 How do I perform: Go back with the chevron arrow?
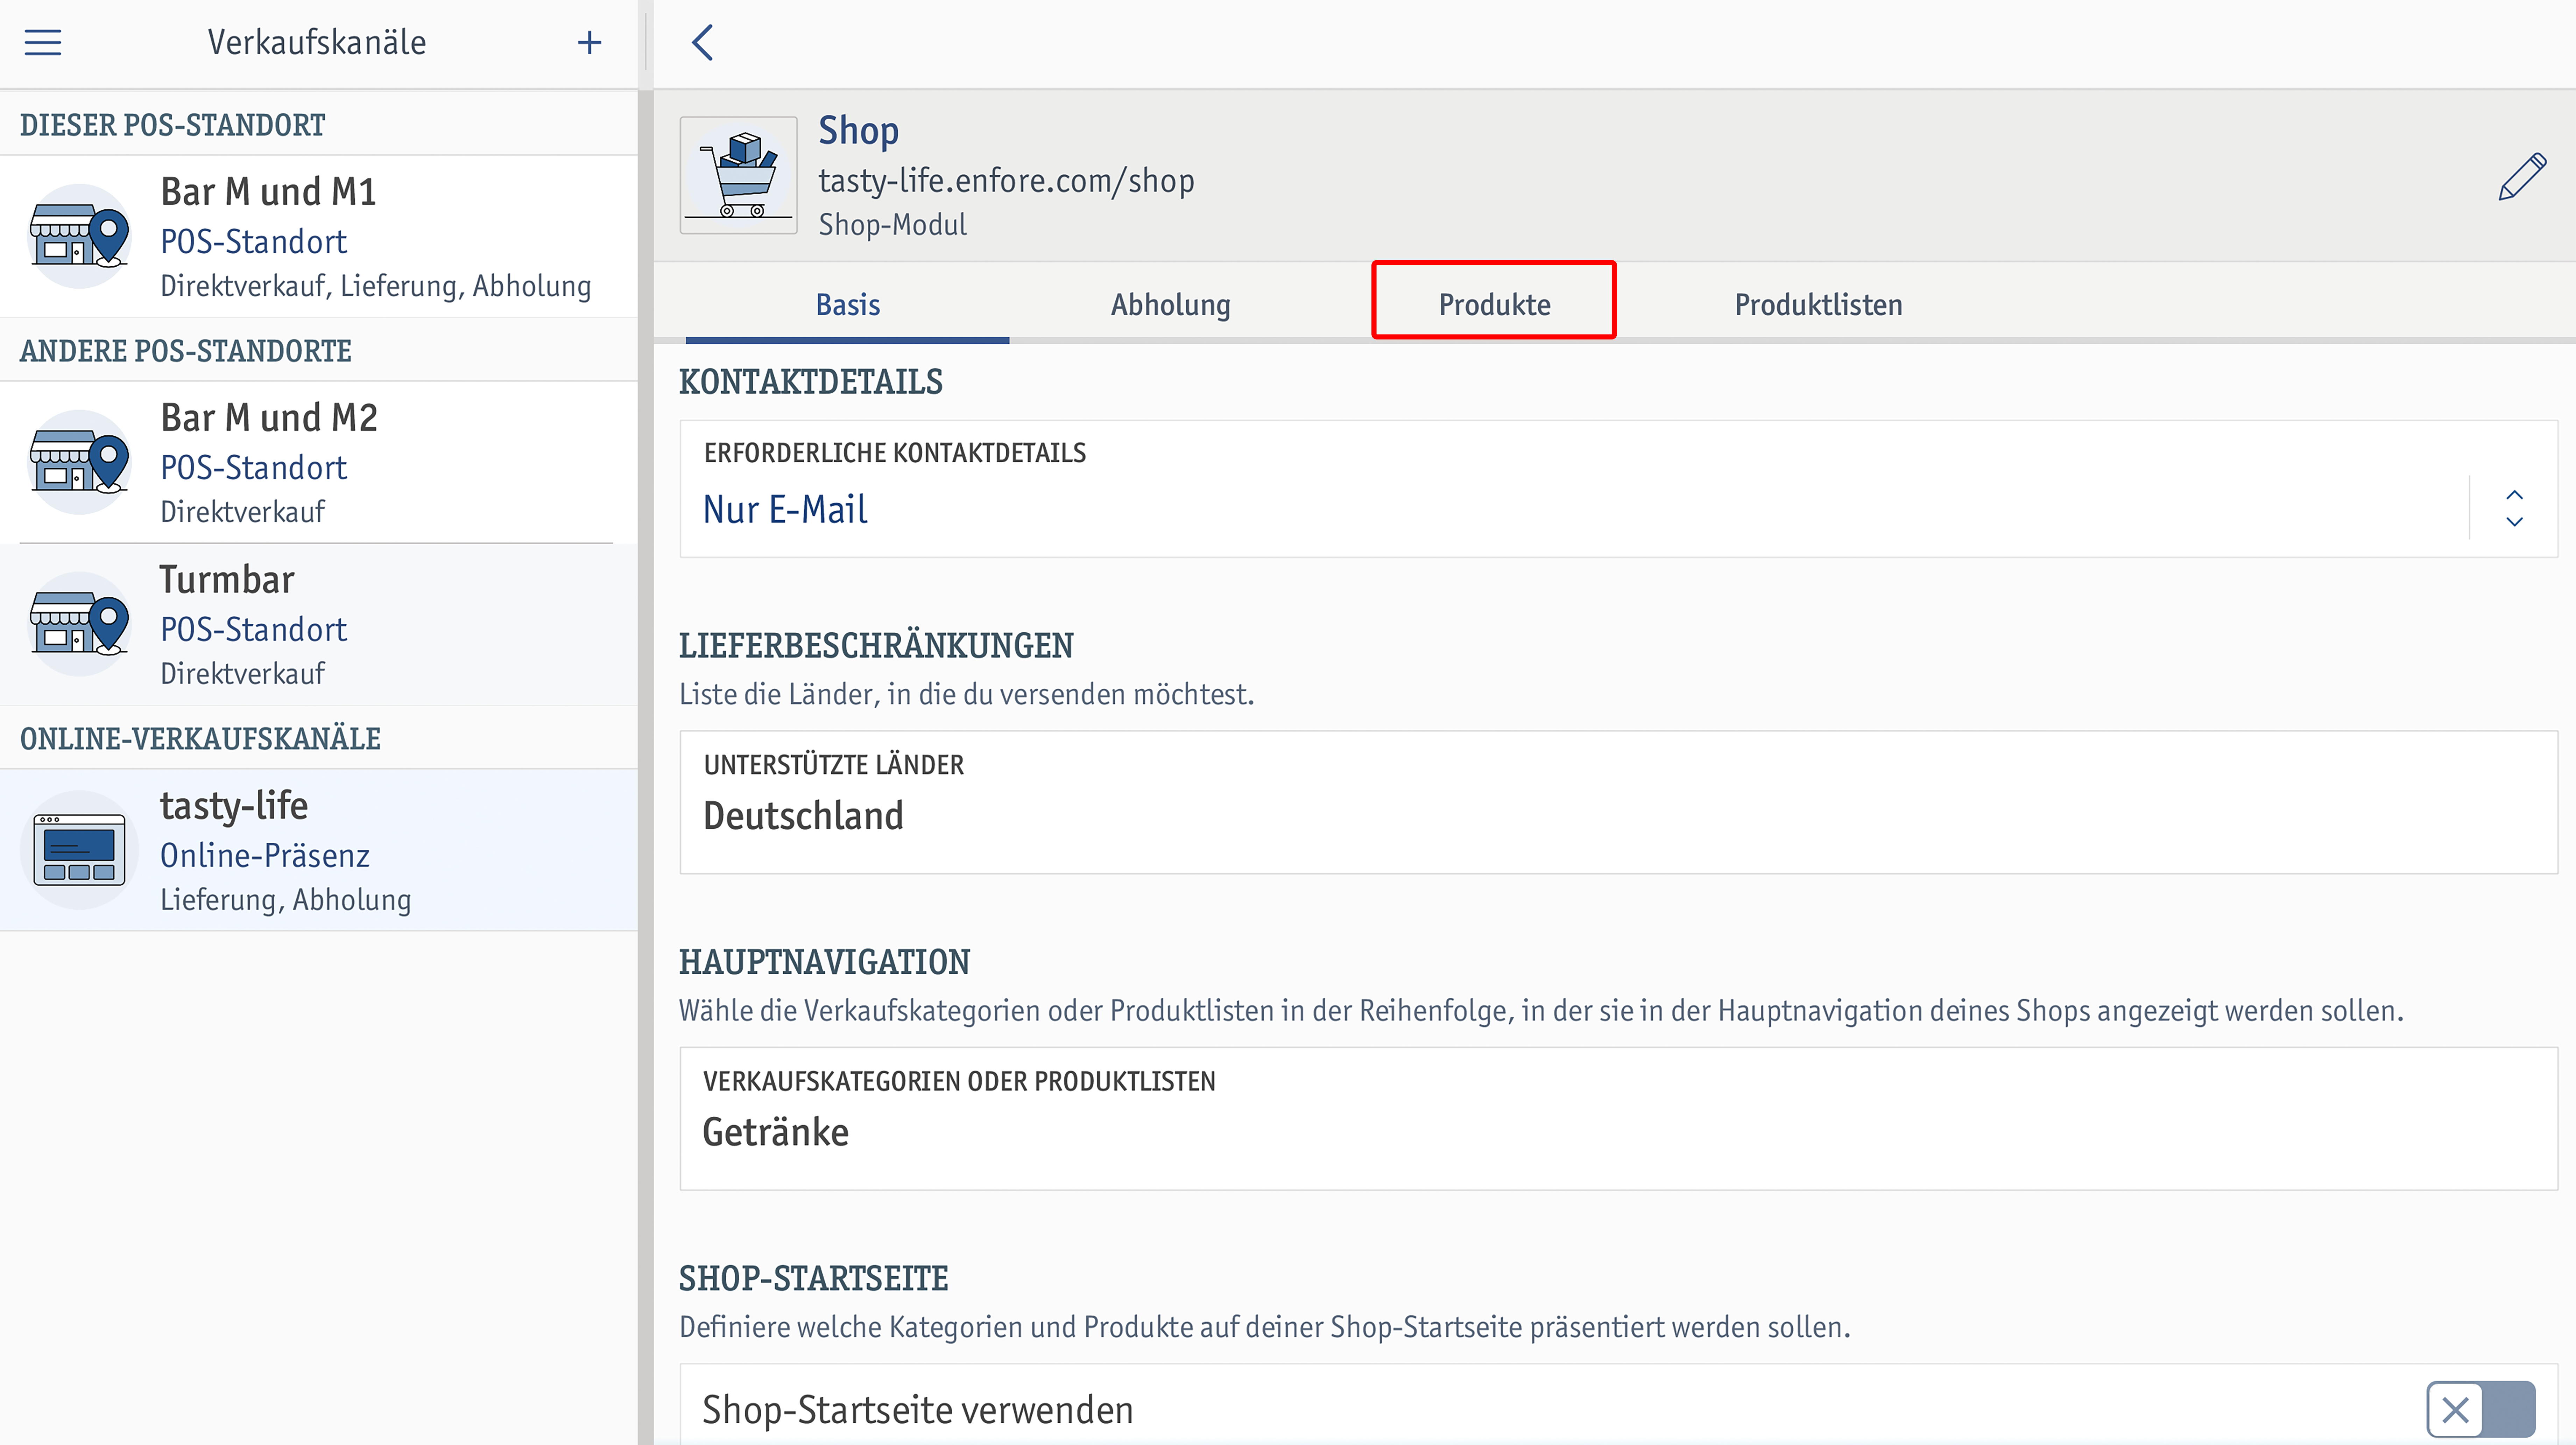(703, 43)
